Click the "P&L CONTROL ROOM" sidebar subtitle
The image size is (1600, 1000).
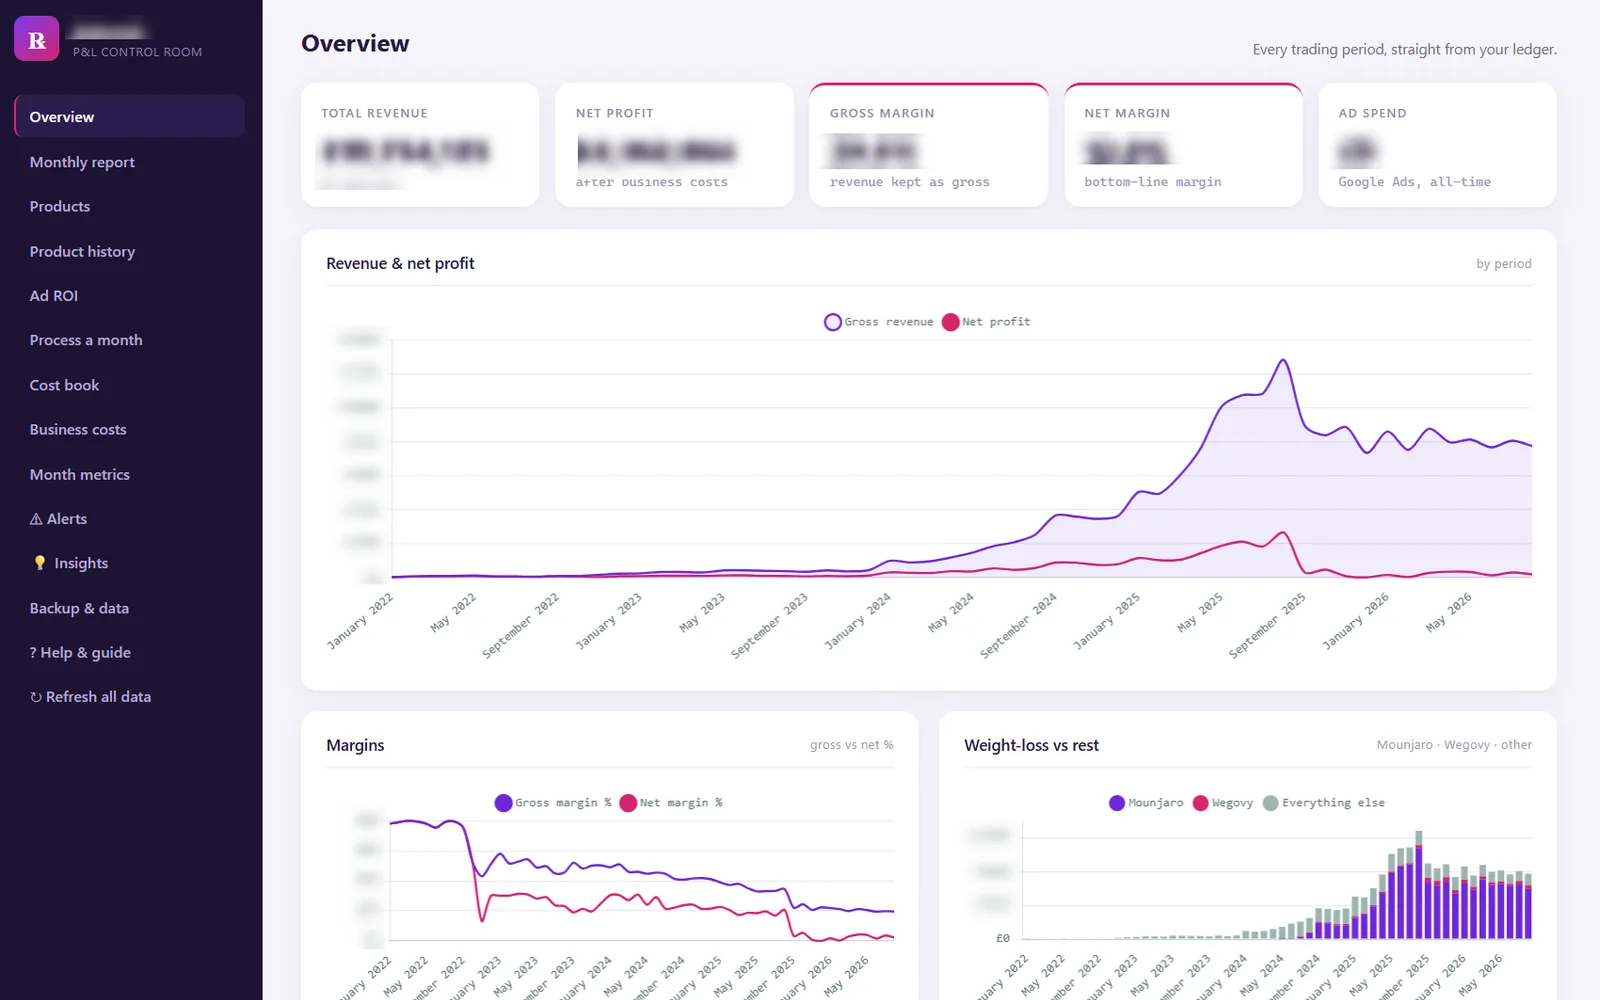[137, 52]
